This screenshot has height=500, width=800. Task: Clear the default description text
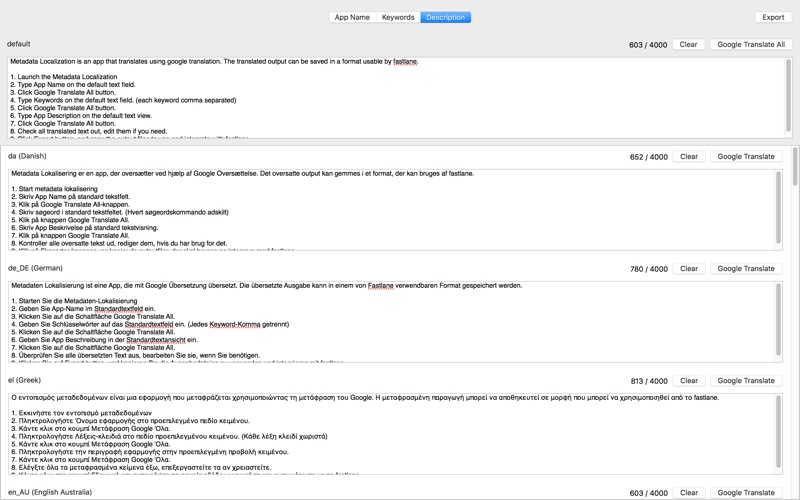pos(688,44)
